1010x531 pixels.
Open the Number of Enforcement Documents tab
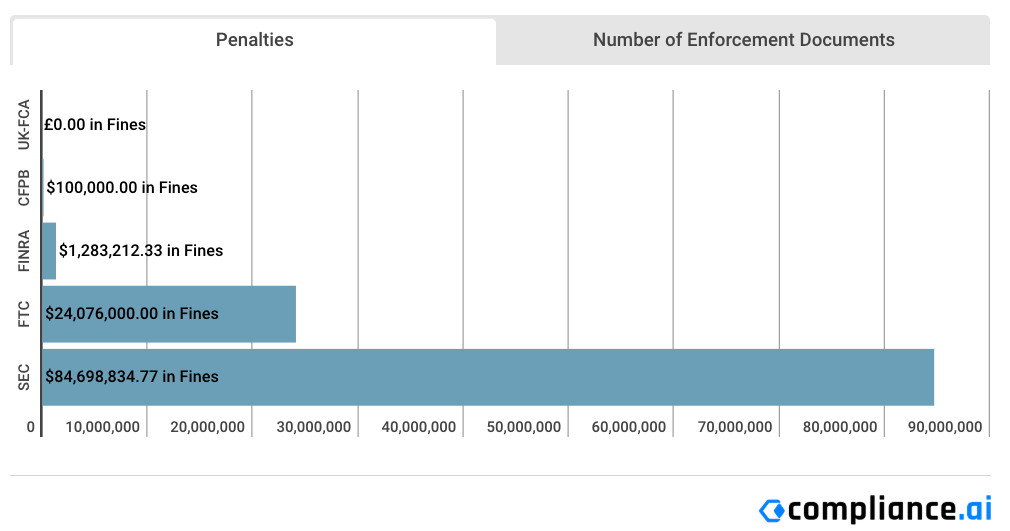(x=743, y=41)
